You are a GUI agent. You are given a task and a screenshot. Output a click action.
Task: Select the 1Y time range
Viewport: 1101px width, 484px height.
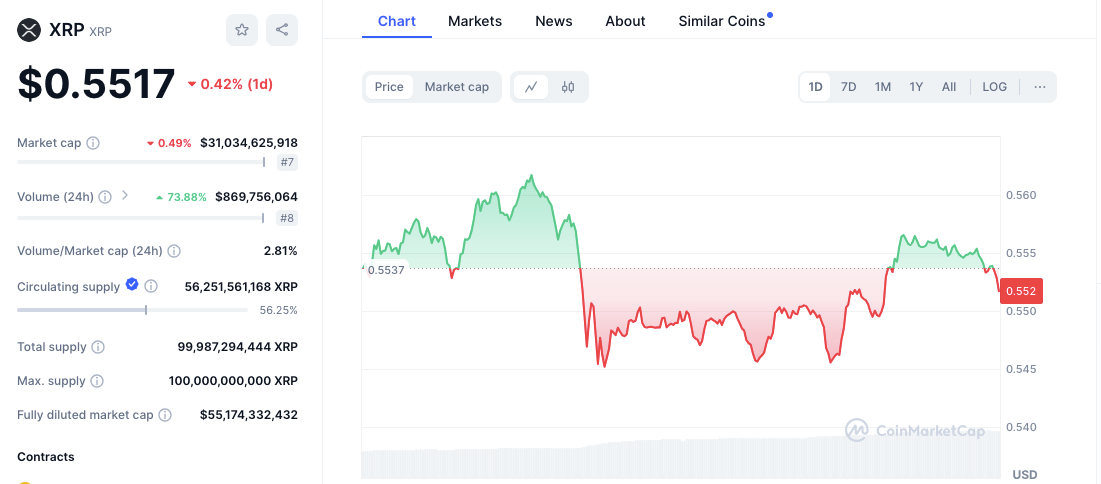(x=916, y=87)
